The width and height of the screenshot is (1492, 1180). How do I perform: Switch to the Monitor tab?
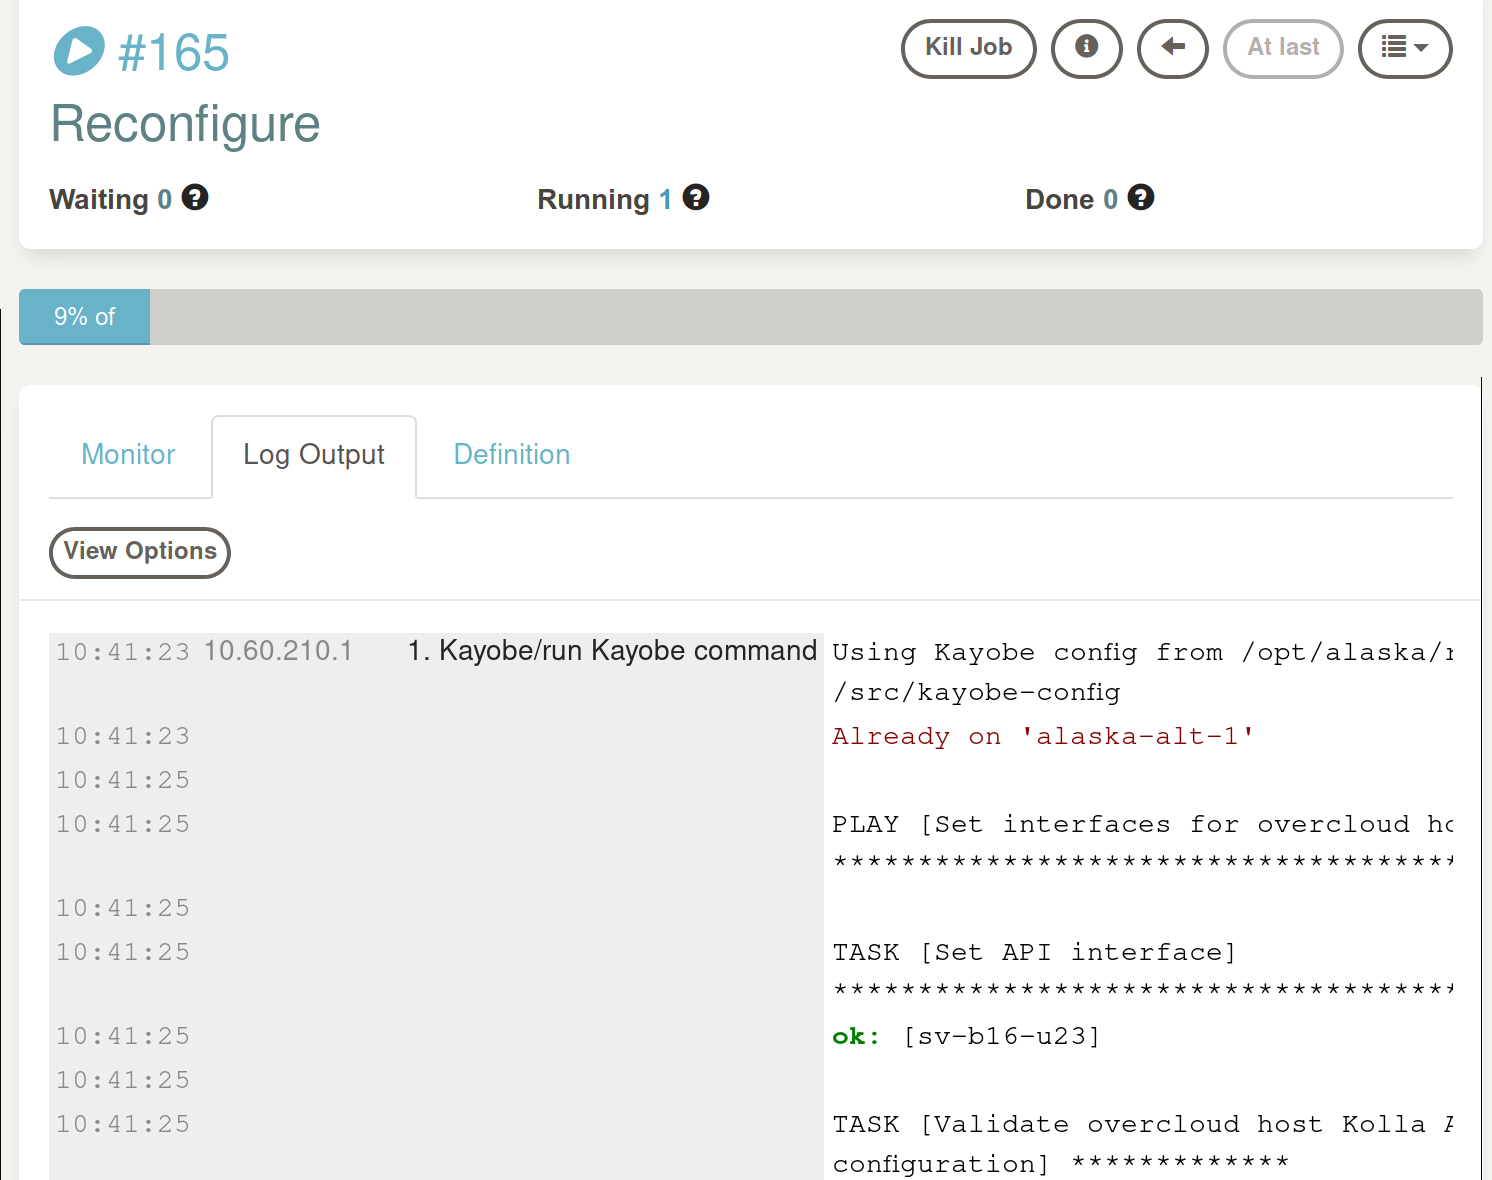[x=128, y=455]
